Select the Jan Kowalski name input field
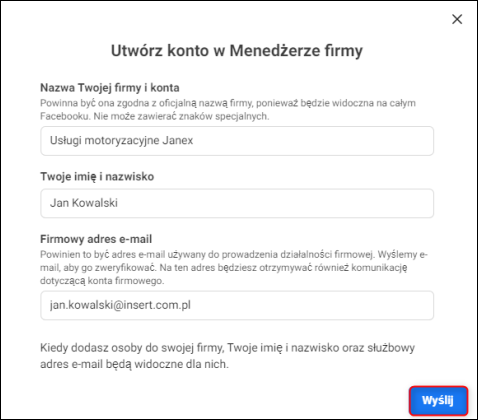 (x=237, y=203)
